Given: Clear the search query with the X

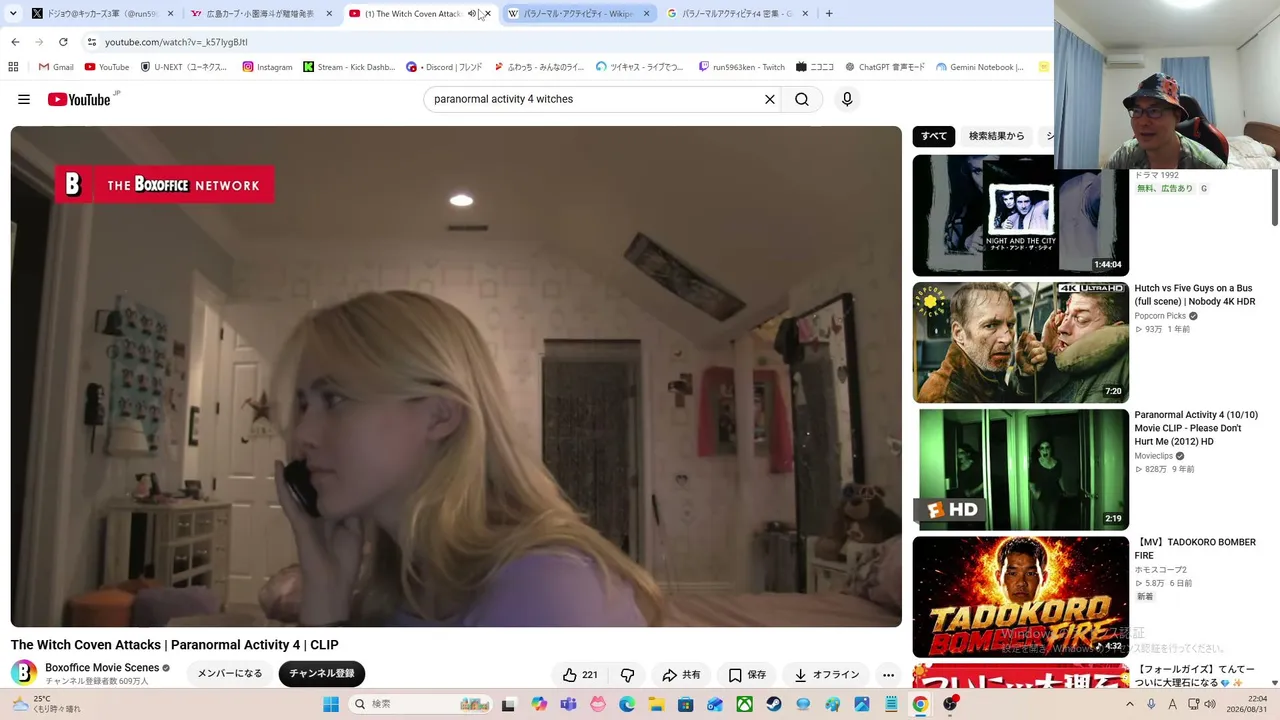Looking at the screenshot, I should pyautogui.click(x=770, y=99).
